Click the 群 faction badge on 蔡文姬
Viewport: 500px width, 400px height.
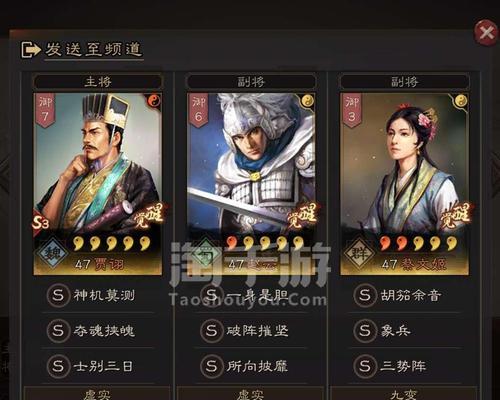[x=359, y=253]
